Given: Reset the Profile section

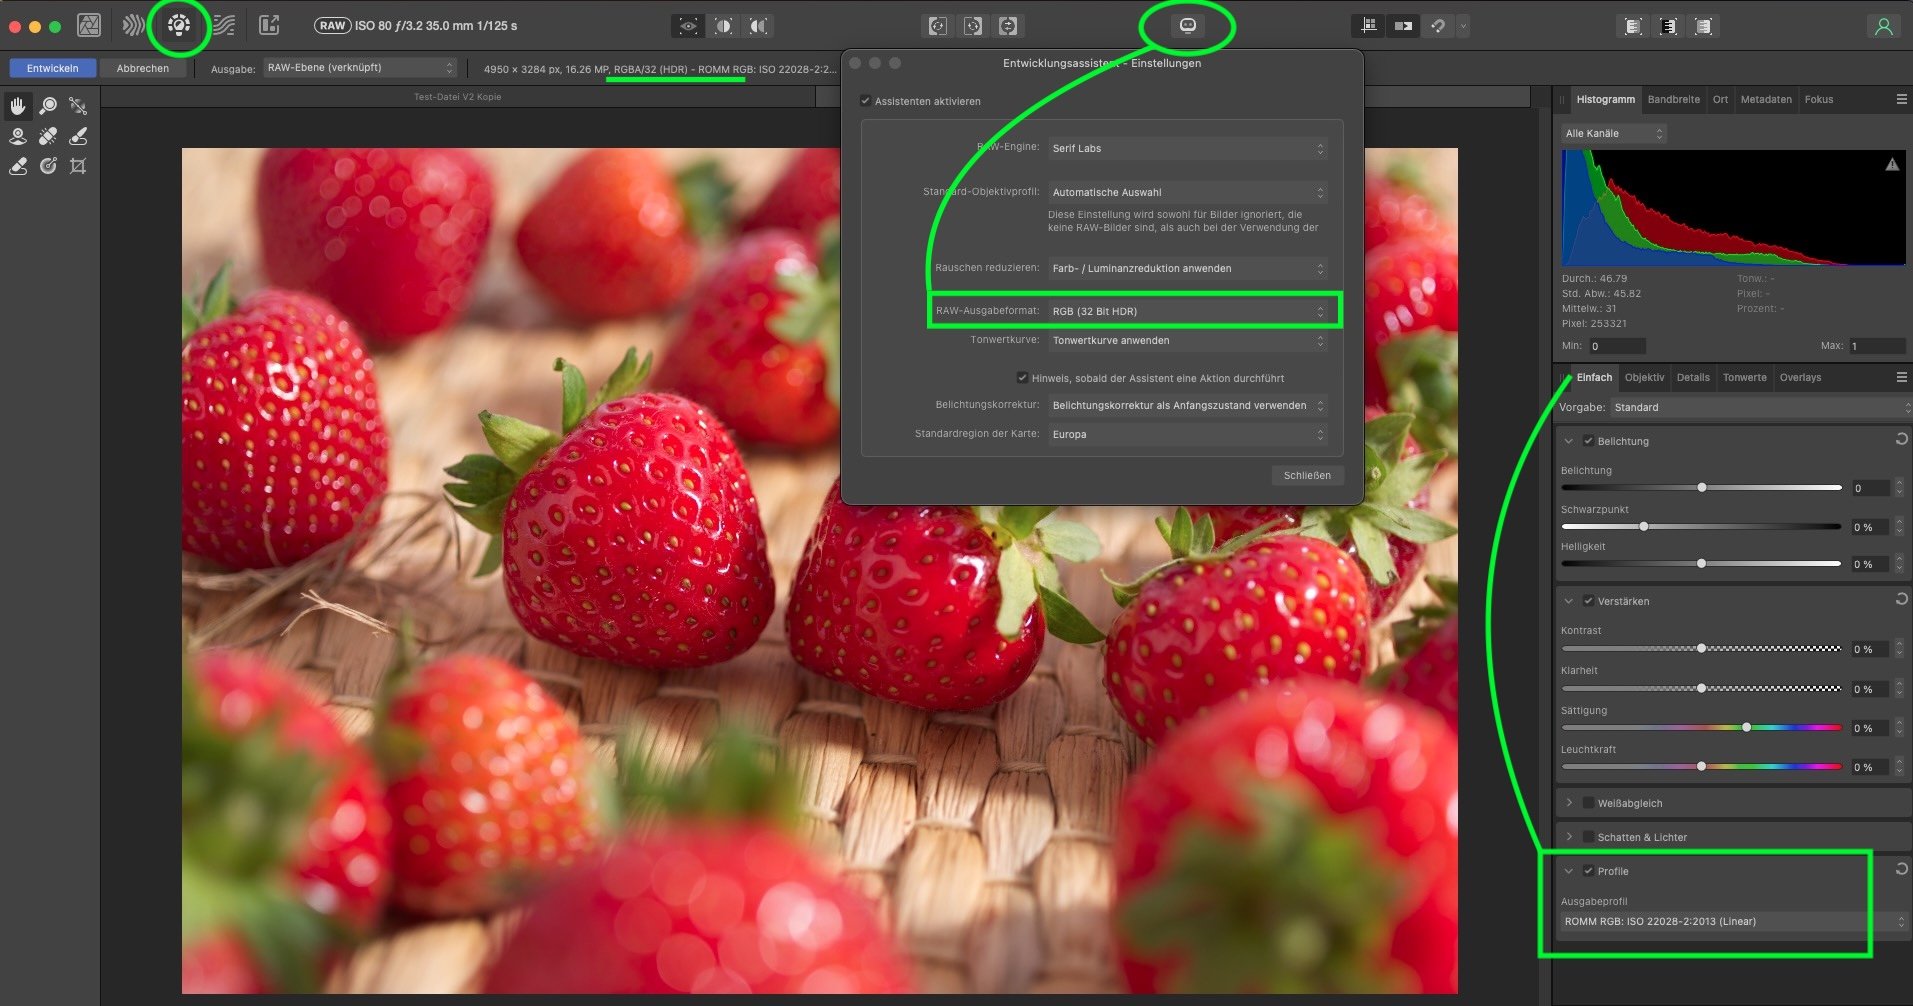Looking at the screenshot, I should coord(1901,870).
